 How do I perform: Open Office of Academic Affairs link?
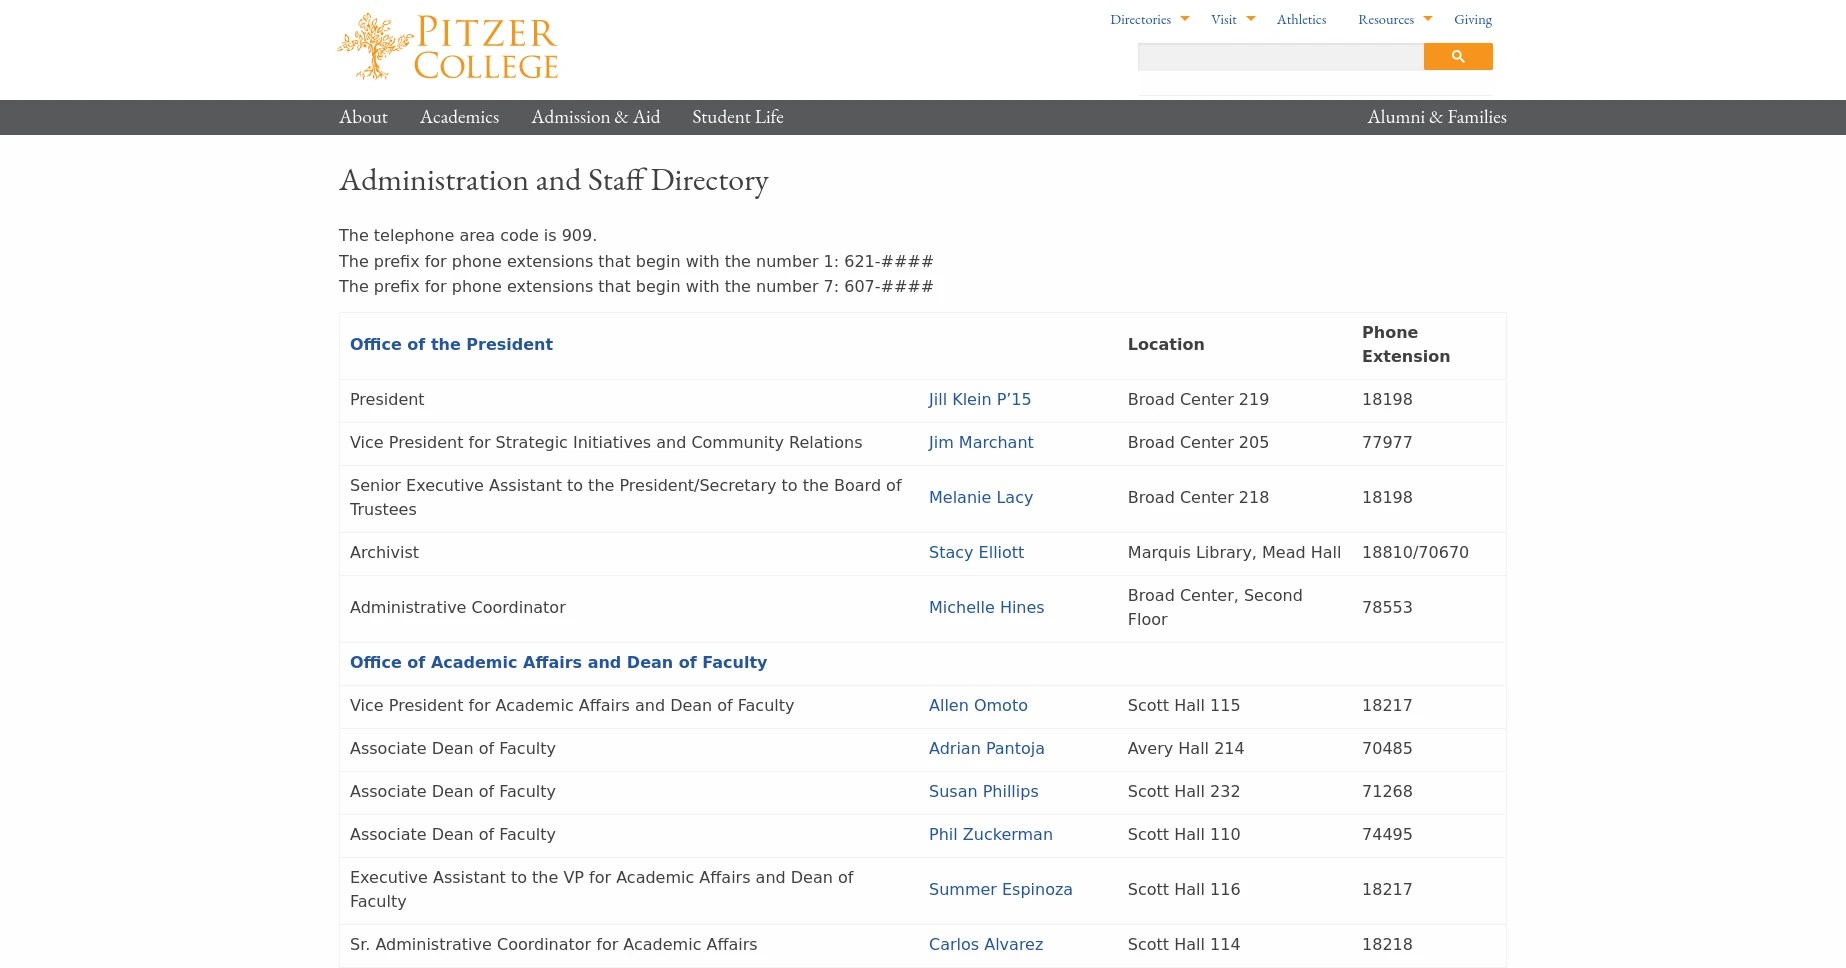[x=558, y=662]
